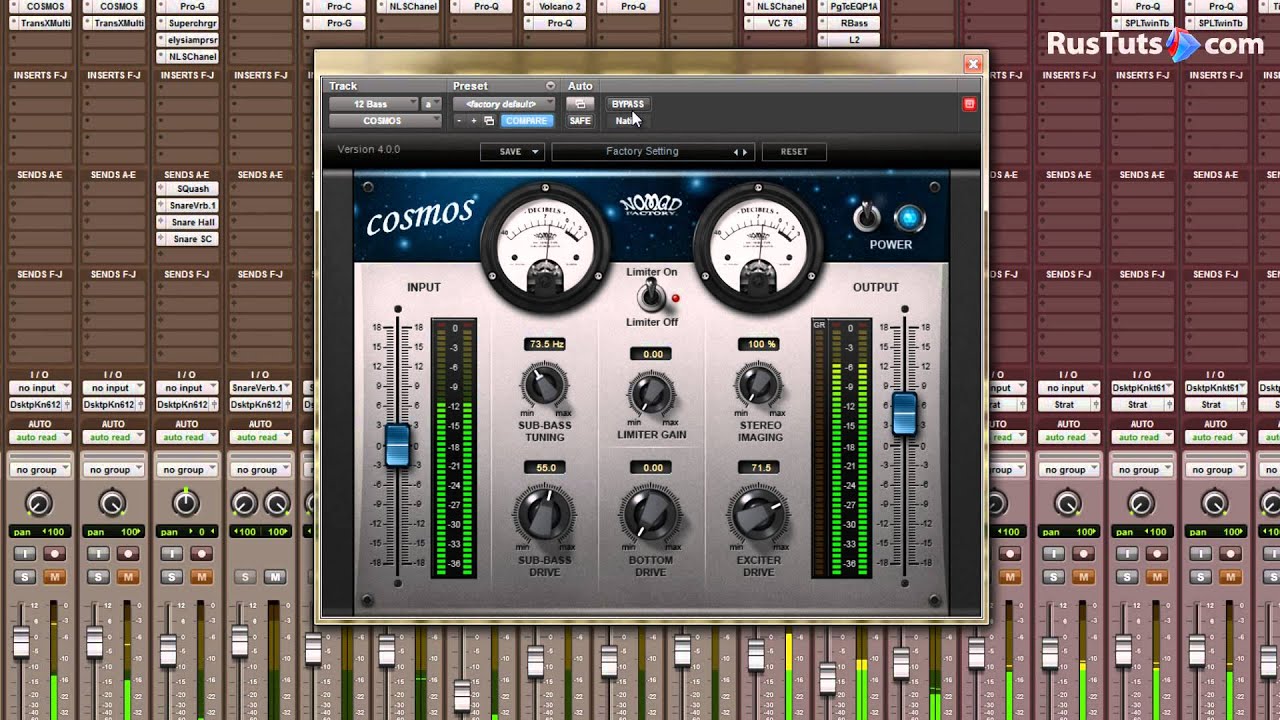This screenshot has width=1280, height=720.
Task: Open the auto read selector on SQuash send channel
Action: pyautogui.click(x=186, y=437)
